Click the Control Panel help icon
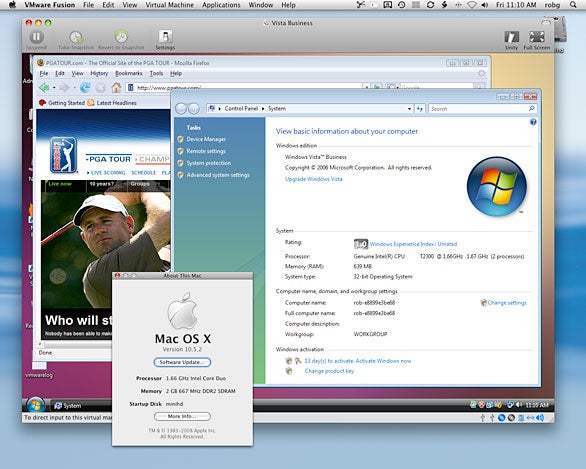Screen dimensions: 586x469 pos(533,122)
